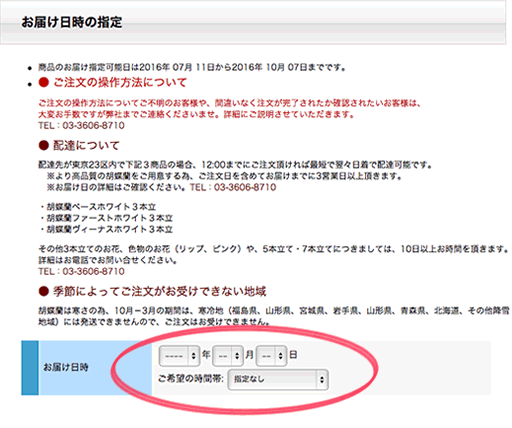512x428 pixels.
Task: Open the delivery day dropdown
Action: (x=271, y=356)
